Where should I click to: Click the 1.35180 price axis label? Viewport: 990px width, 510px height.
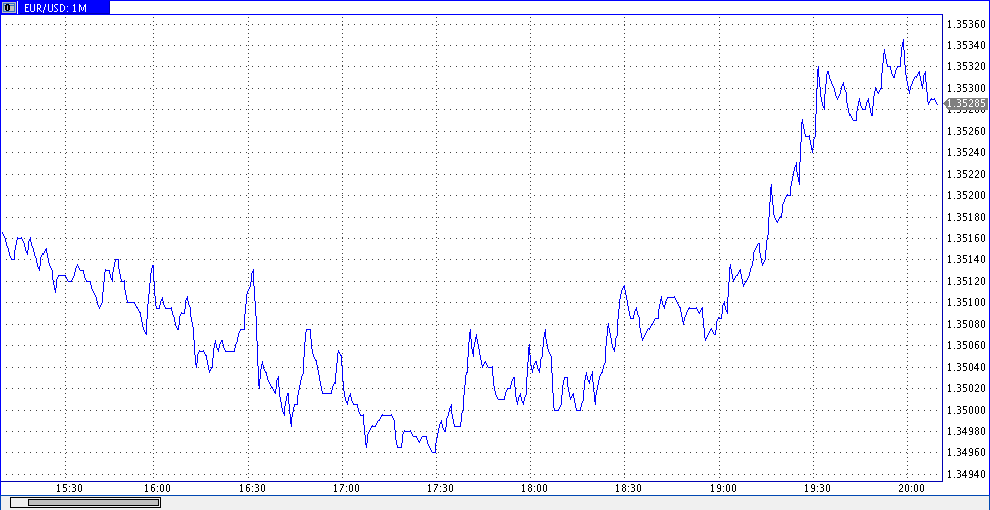click(x=967, y=217)
